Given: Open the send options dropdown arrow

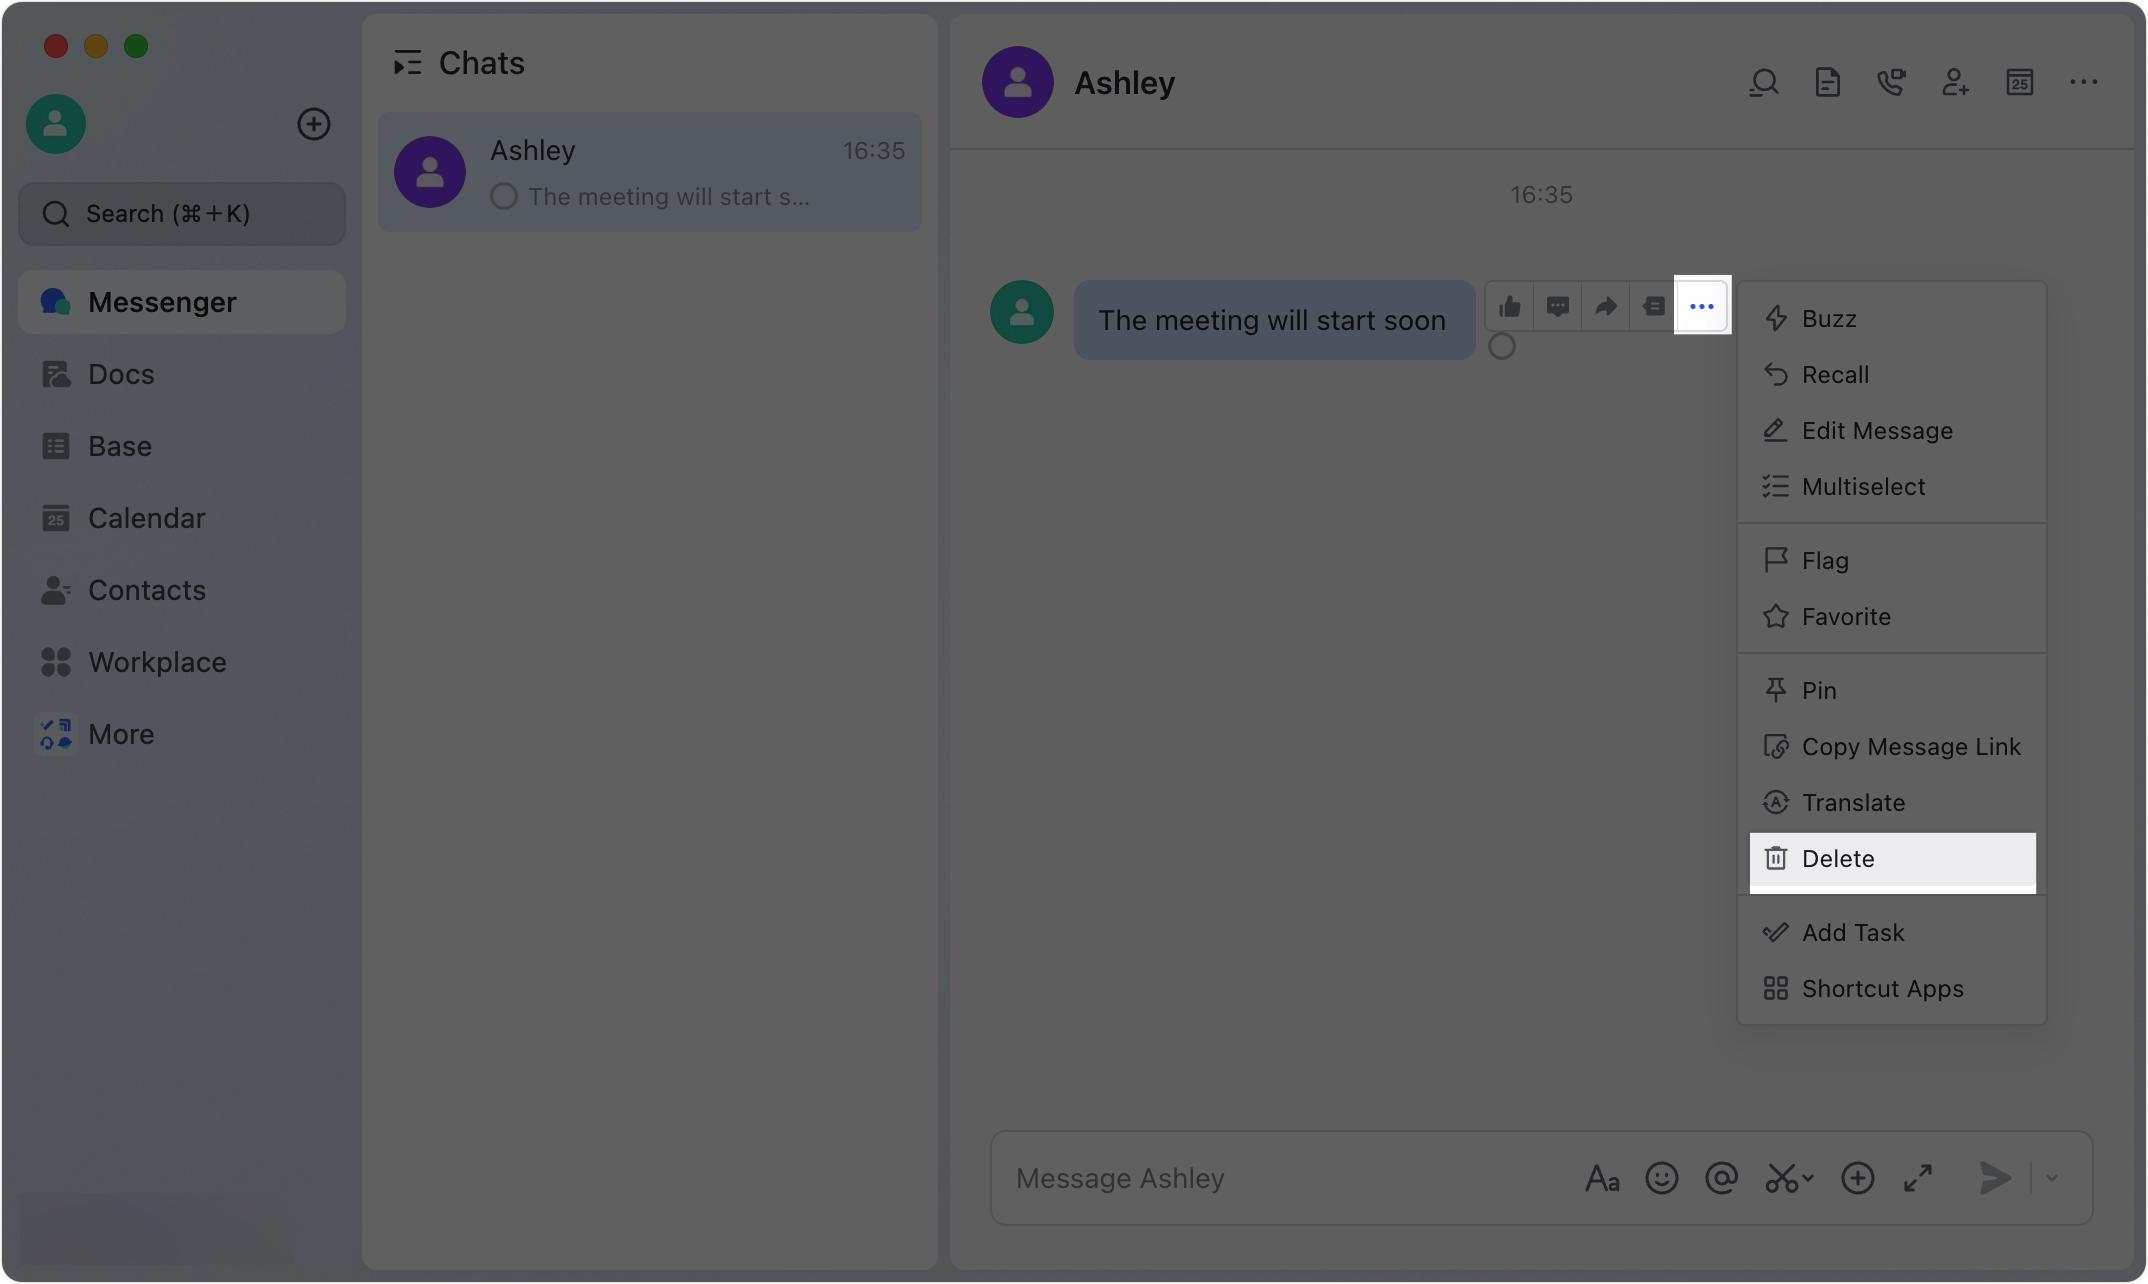Looking at the screenshot, I should [x=2051, y=1178].
